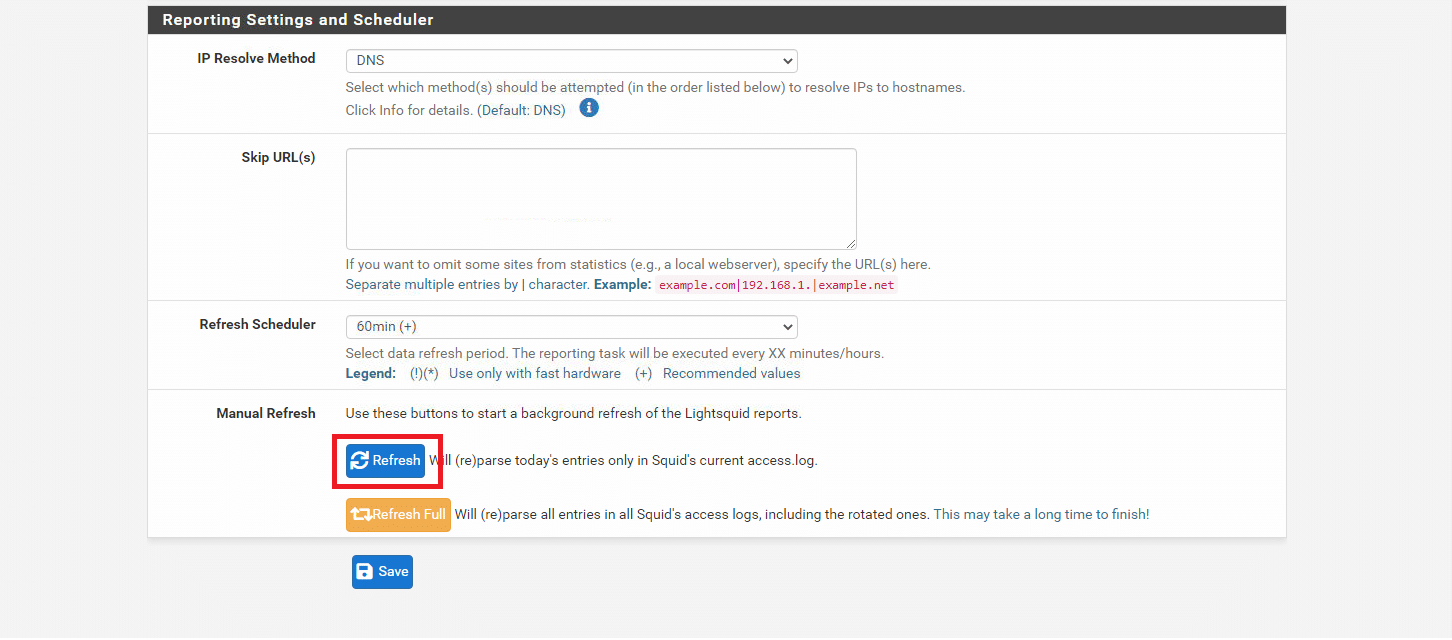Click the 'This may take a long time' warning
The image size is (1452, 640).
coord(1041,514)
